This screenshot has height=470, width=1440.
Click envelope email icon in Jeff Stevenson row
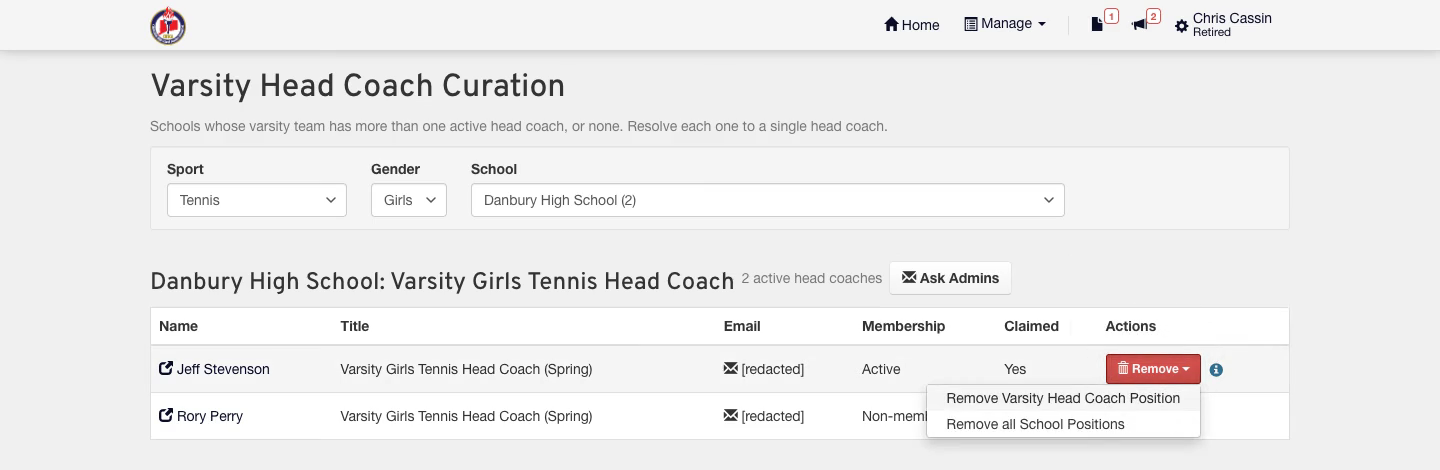point(730,369)
